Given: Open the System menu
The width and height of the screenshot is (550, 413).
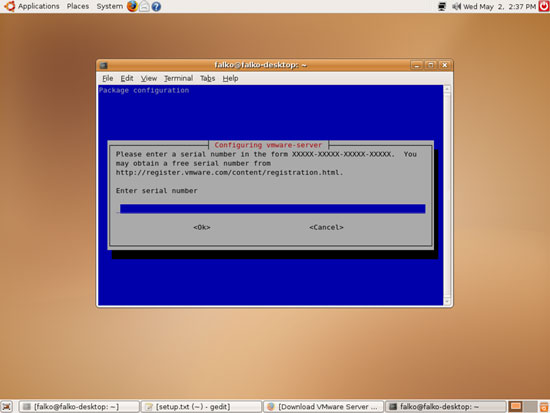Looking at the screenshot, I should pos(110,6).
